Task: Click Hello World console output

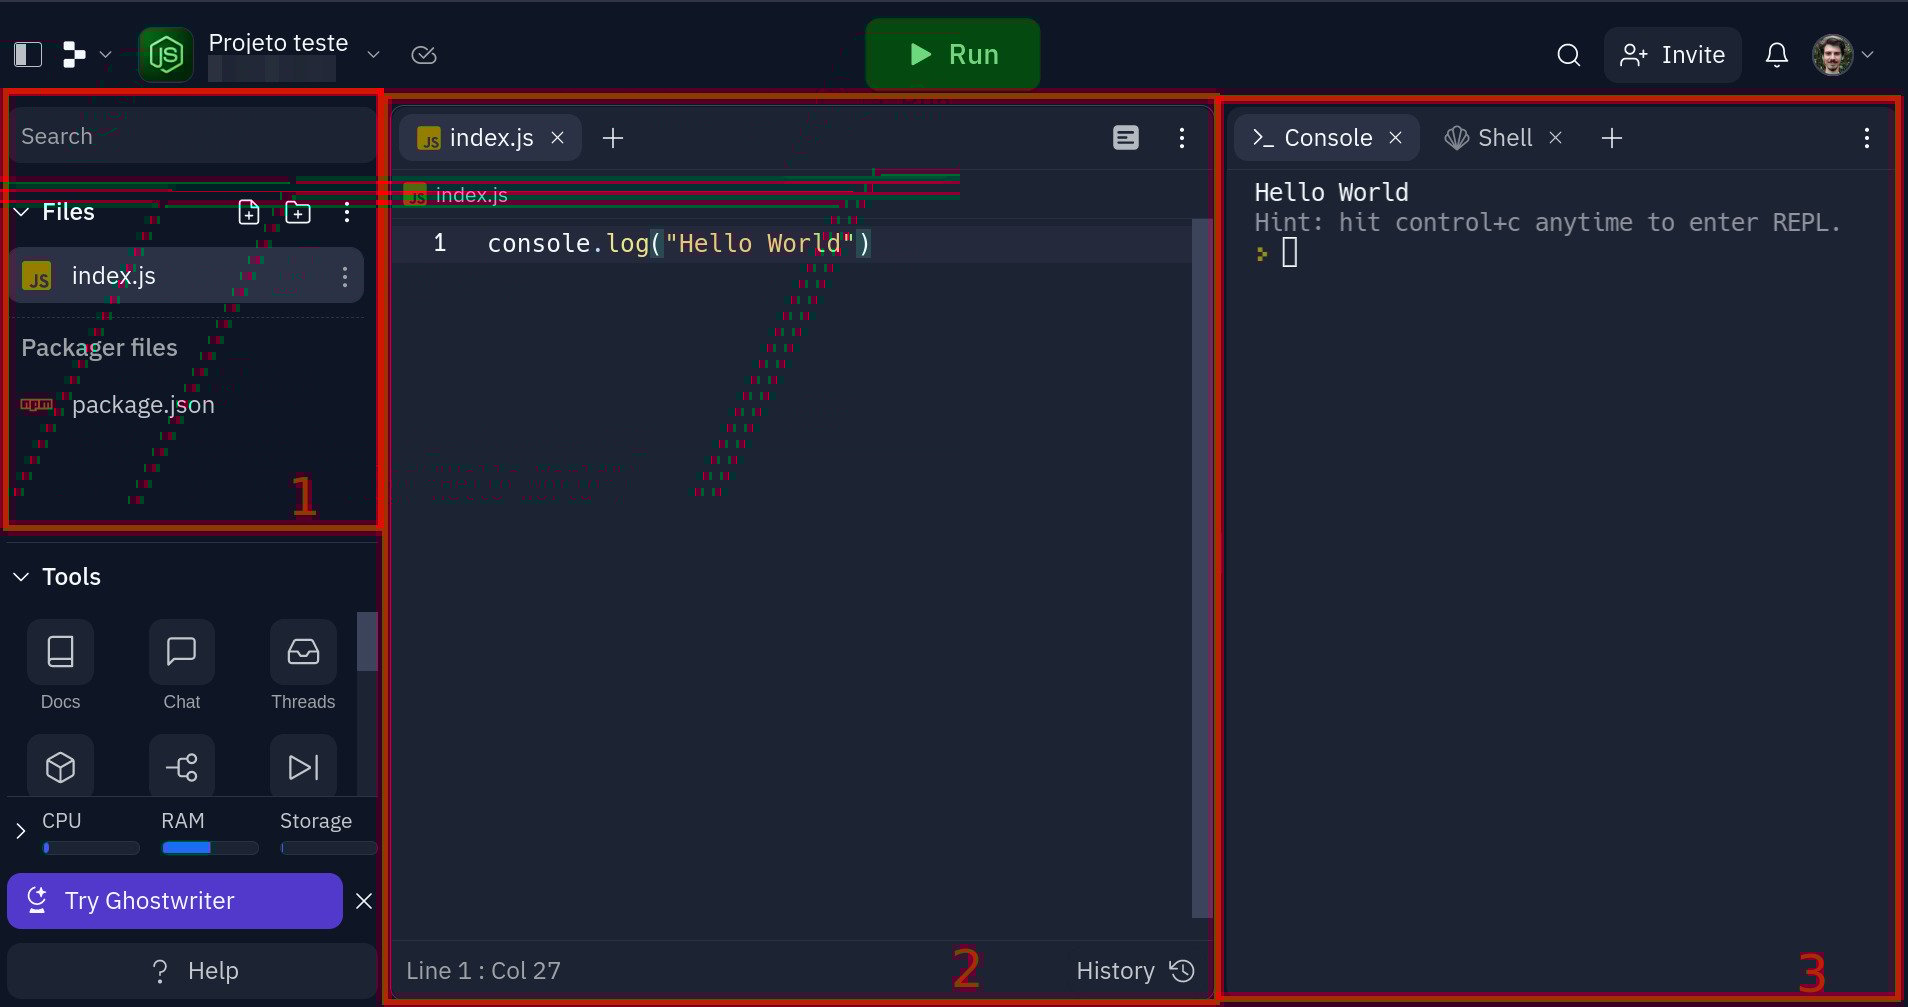Action: 1331,192
